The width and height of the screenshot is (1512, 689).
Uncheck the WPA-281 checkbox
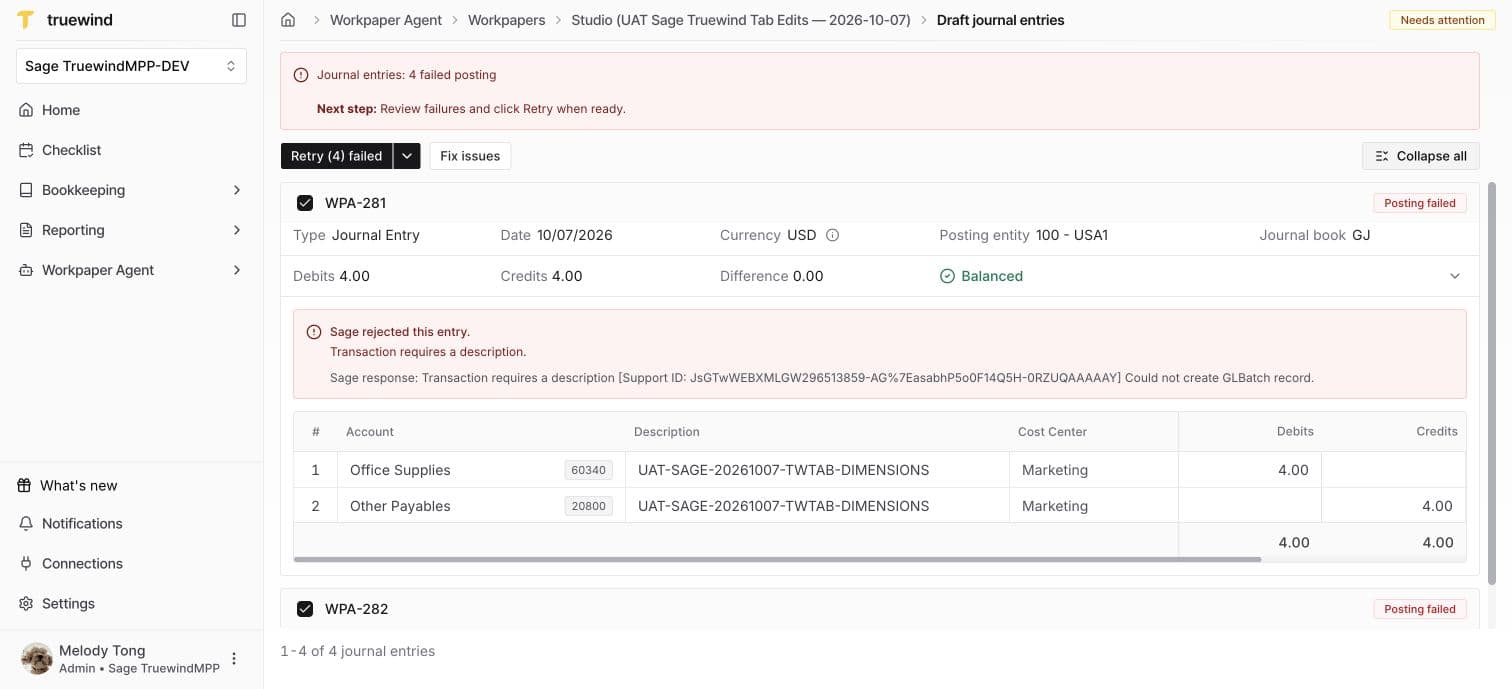pyautogui.click(x=305, y=203)
